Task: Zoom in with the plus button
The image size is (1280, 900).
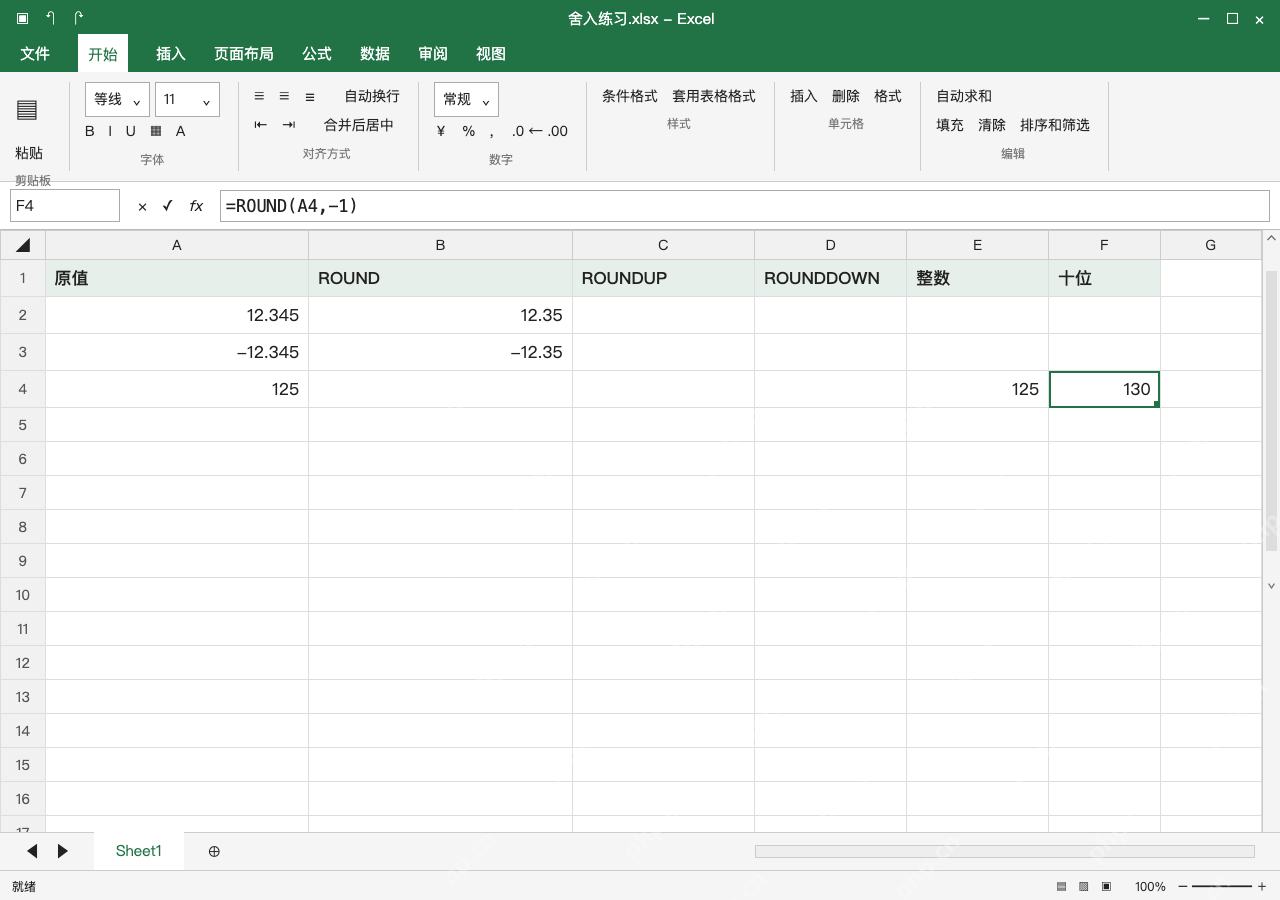Action: [x=1262, y=886]
